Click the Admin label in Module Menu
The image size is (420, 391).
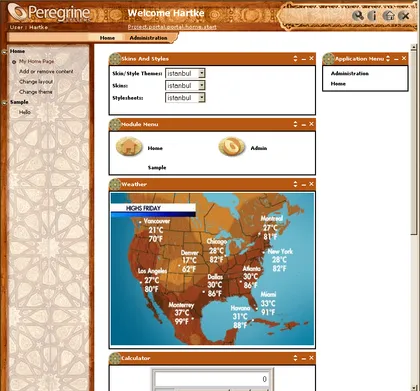tap(259, 148)
